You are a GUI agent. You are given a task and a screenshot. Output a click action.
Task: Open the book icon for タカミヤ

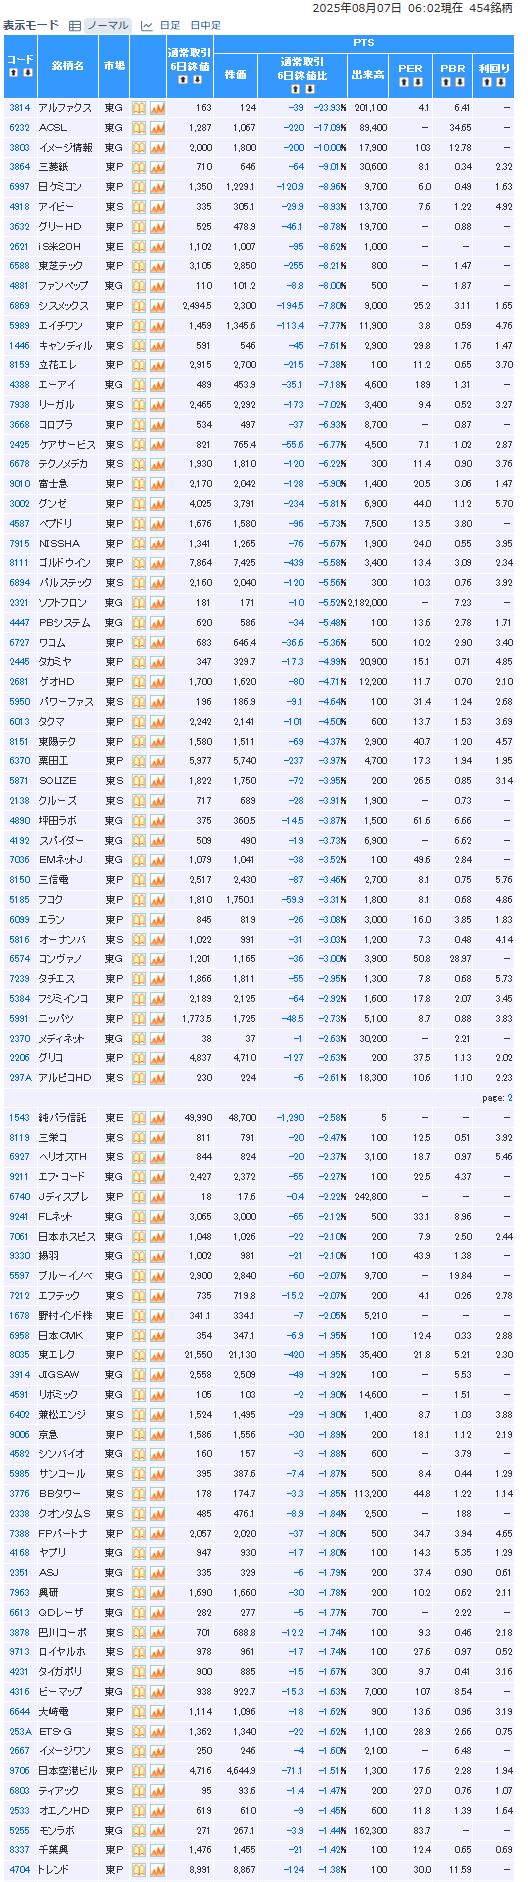pyautogui.click(x=139, y=662)
